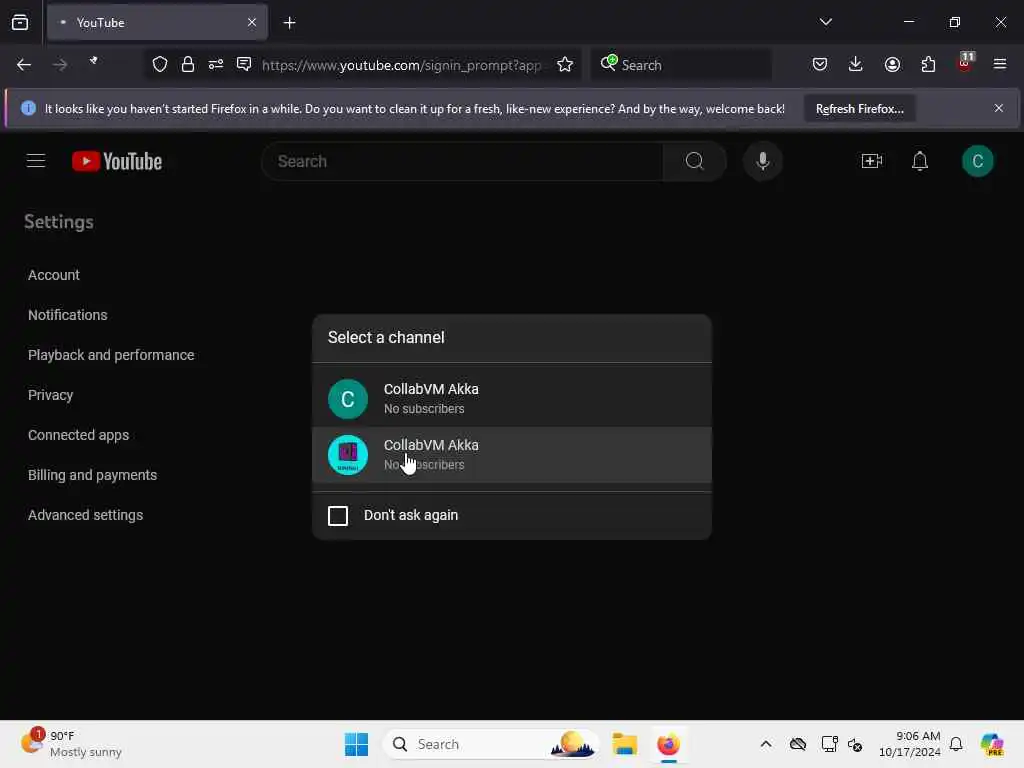Open Playback and performance settings
The height and width of the screenshot is (768, 1024).
(x=111, y=355)
